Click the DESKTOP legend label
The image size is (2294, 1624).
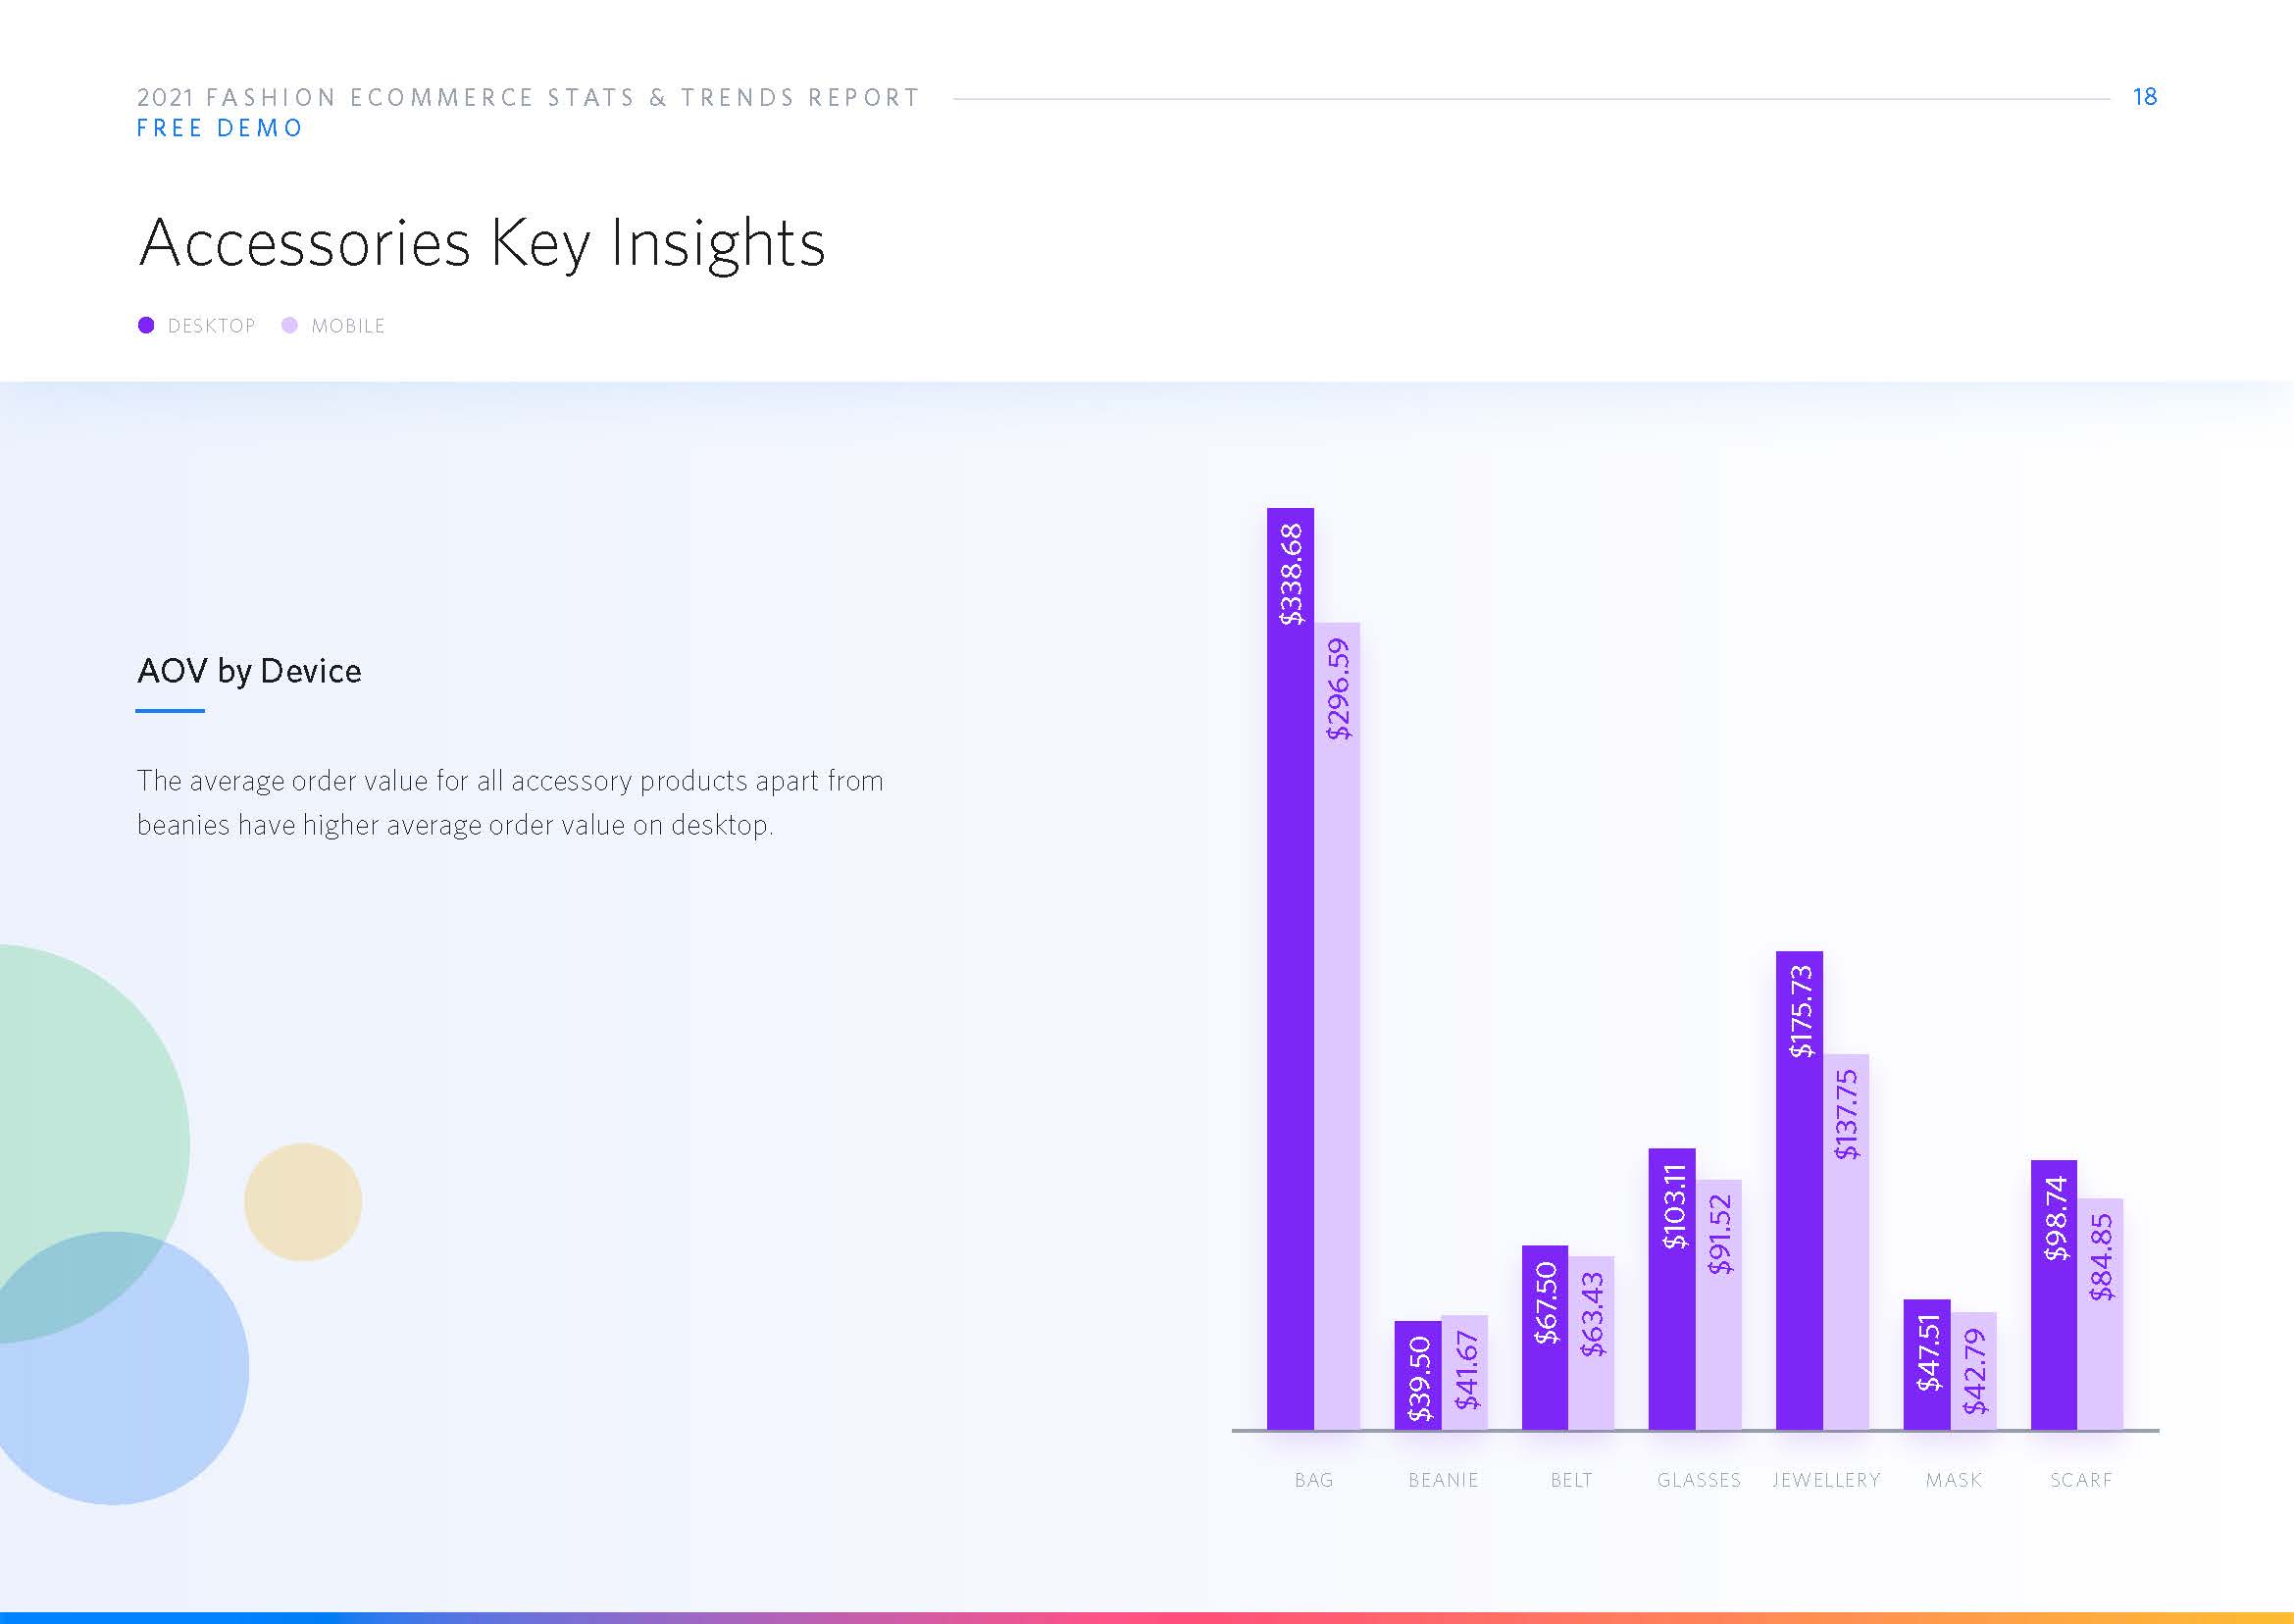pos(211,326)
